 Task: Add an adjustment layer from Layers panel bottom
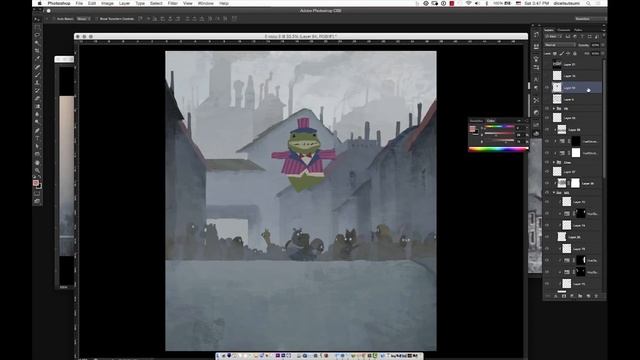pos(571,296)
